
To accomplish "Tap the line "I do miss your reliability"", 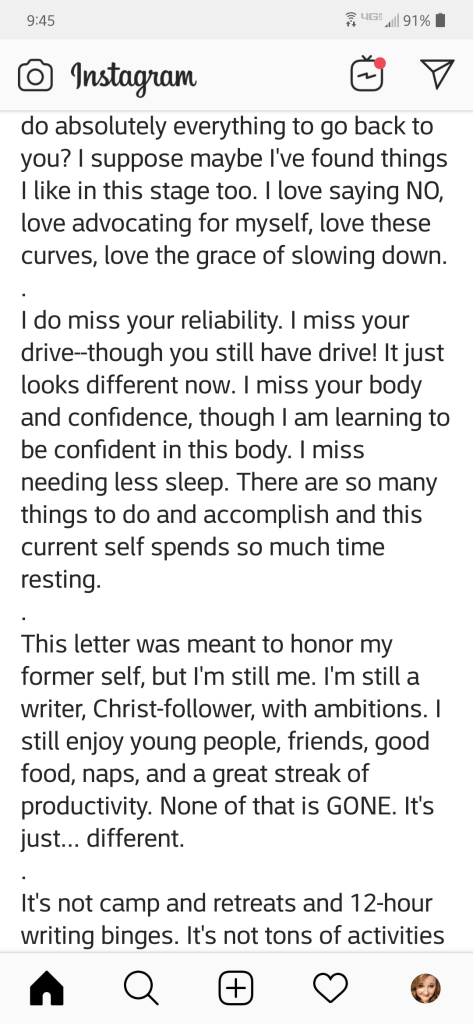I will click(x=215, y=321).
